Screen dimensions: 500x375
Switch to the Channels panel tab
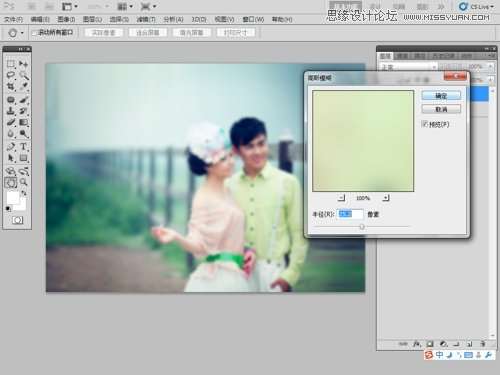[x=402, y=56]
